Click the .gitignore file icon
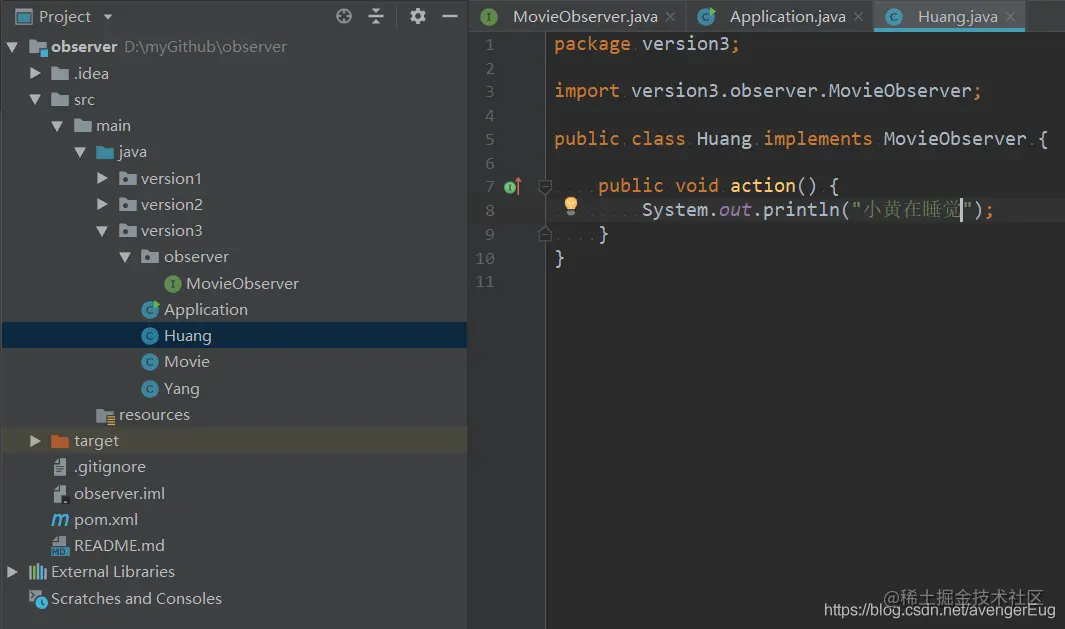This screenshot has height=629, width=1065. point(60,467)
